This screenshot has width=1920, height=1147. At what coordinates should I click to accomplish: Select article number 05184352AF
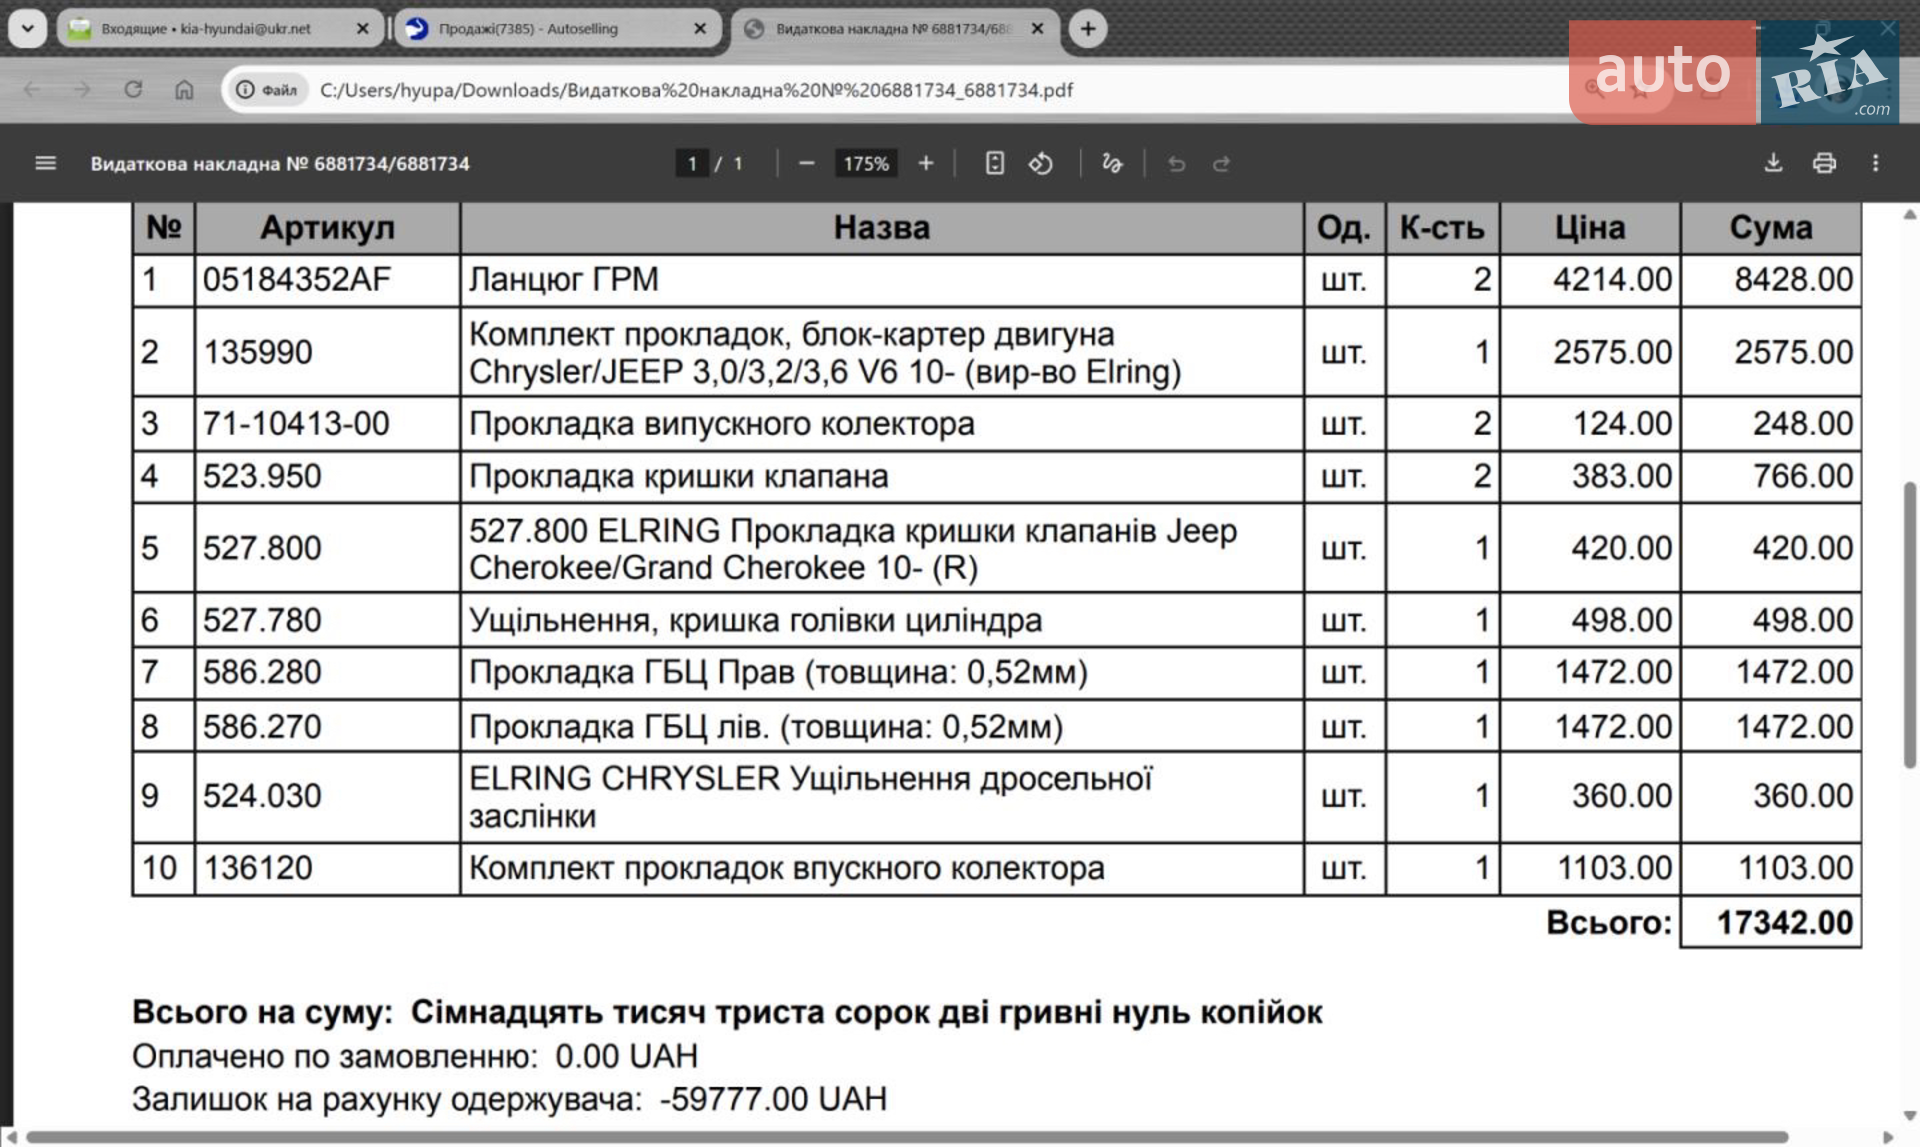coord(297,280)
